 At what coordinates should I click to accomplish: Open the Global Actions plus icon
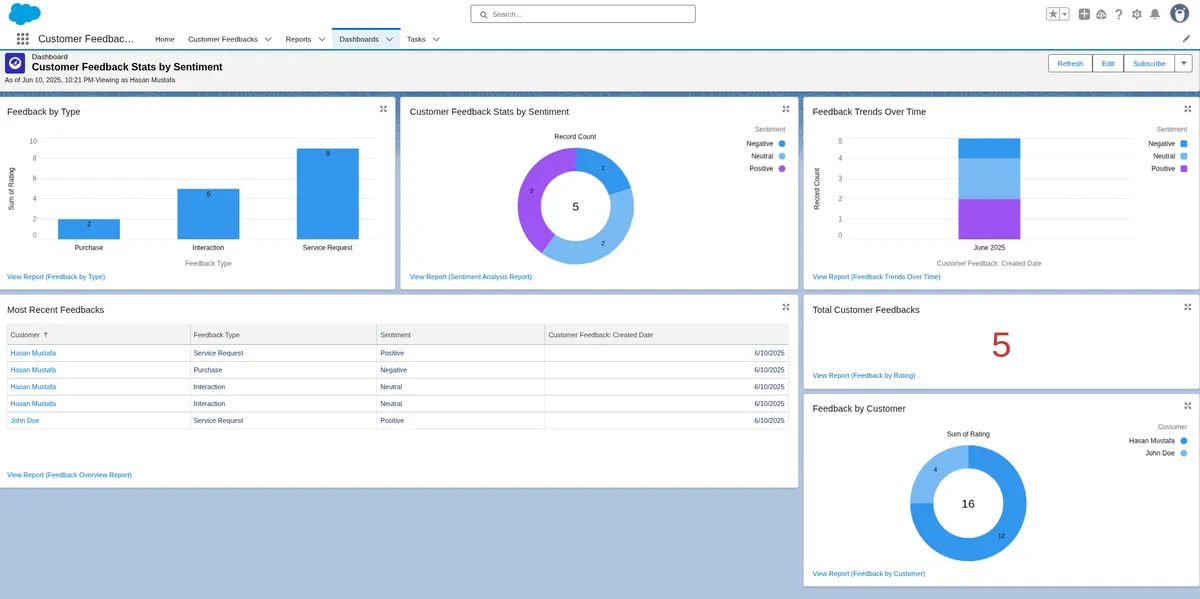(x=1084, y=14)
